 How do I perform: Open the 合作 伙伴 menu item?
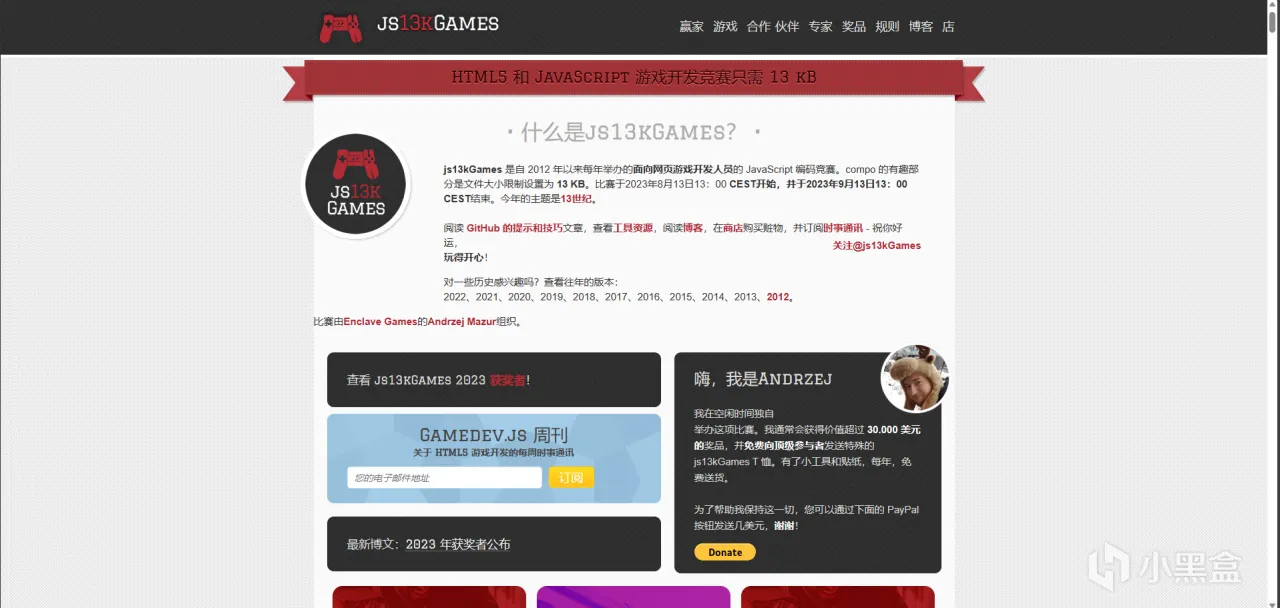773,27
